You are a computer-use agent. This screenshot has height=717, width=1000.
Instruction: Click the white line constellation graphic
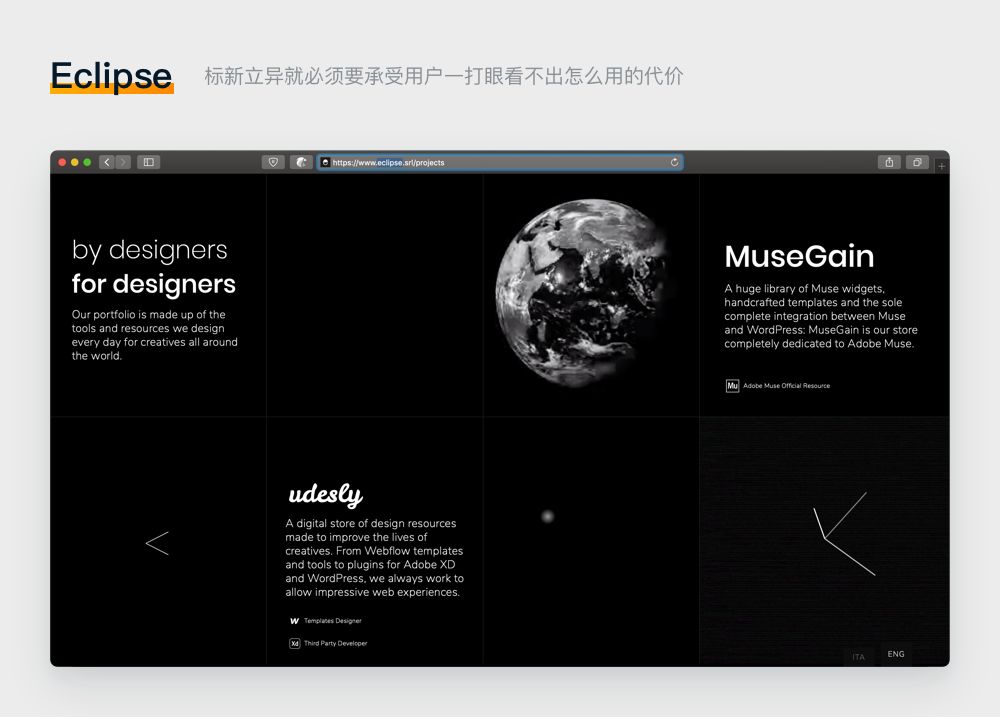(844, 533)
